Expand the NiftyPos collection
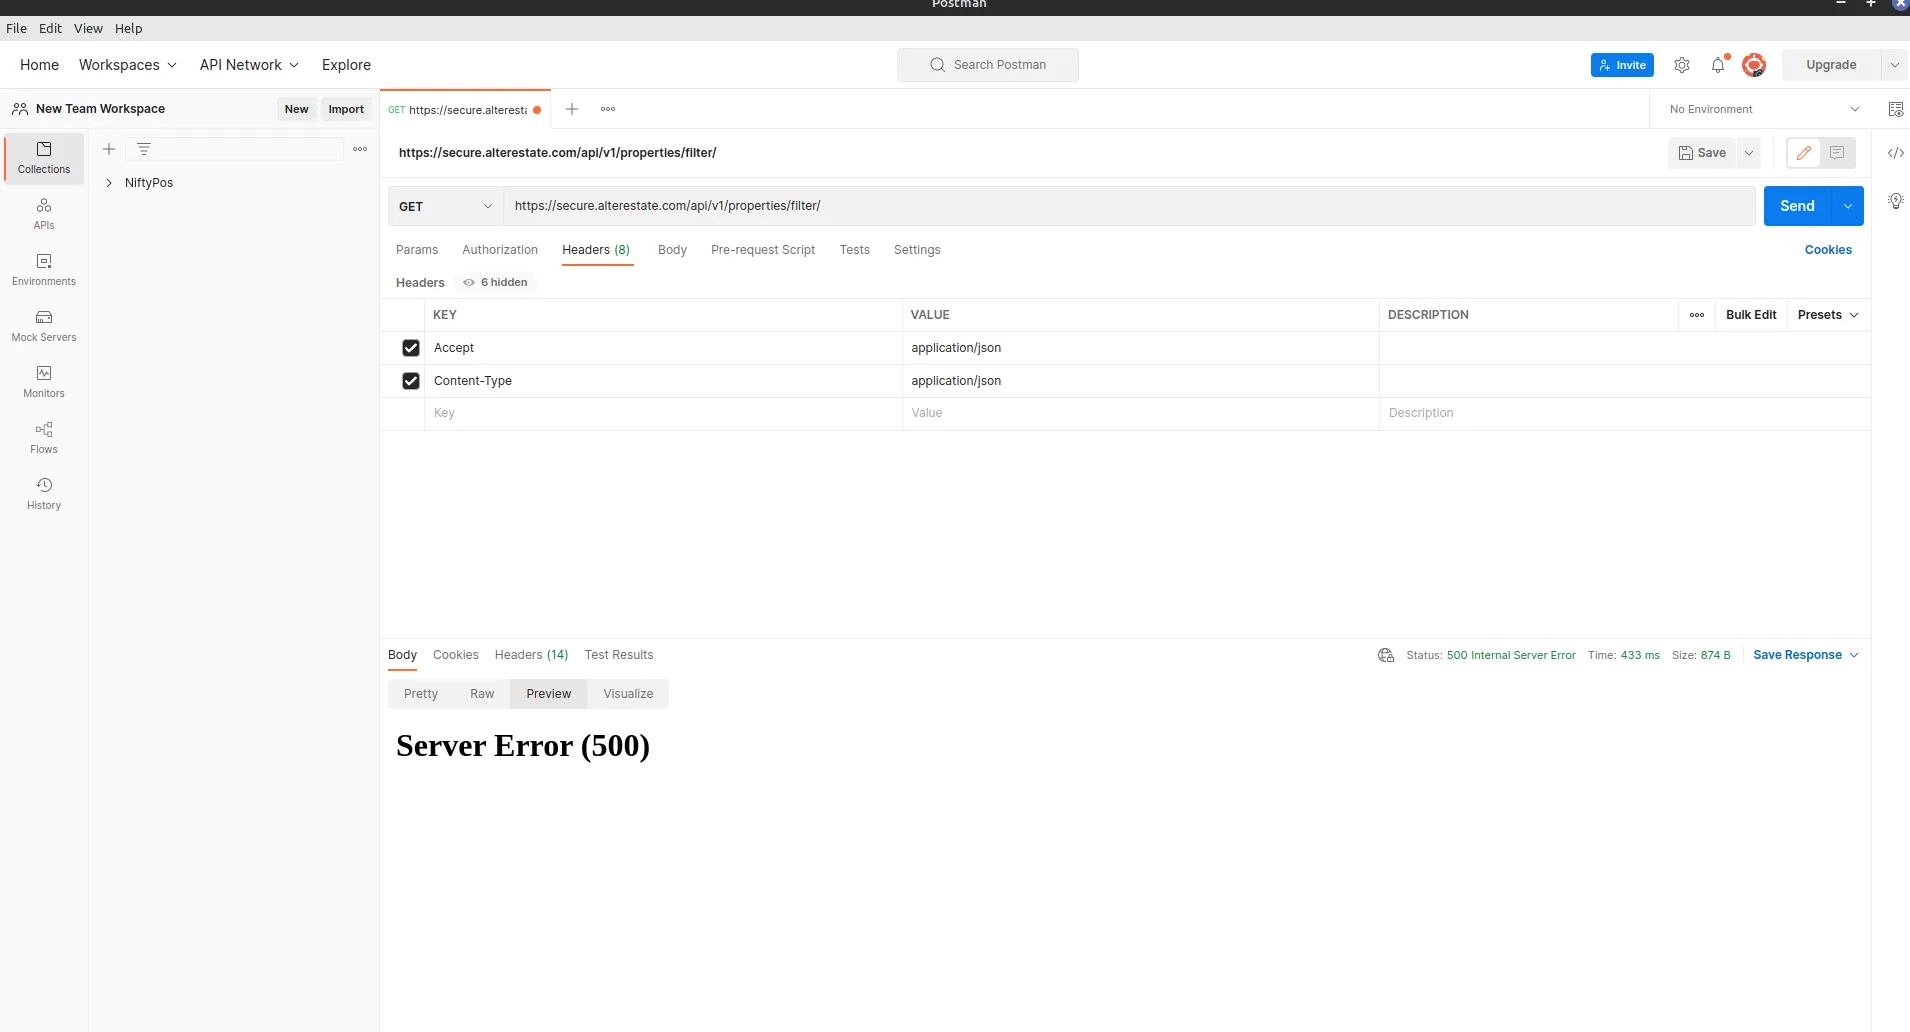The height and width of the screenshot is (1032, 1910). pos(109,183)
